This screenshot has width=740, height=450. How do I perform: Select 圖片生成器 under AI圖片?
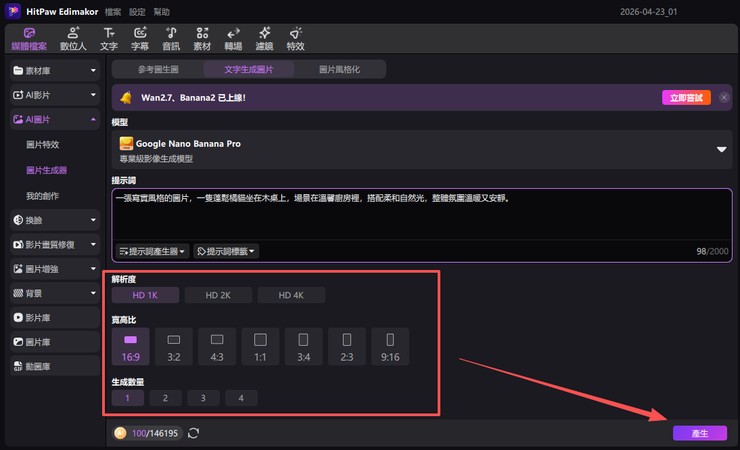[x=46, y=170]
